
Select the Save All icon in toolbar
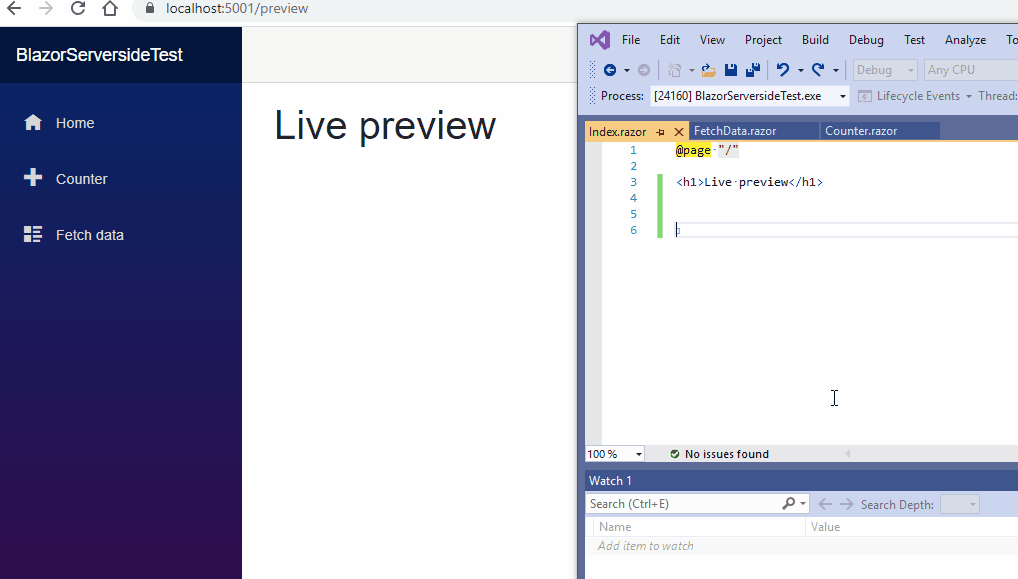751,69
